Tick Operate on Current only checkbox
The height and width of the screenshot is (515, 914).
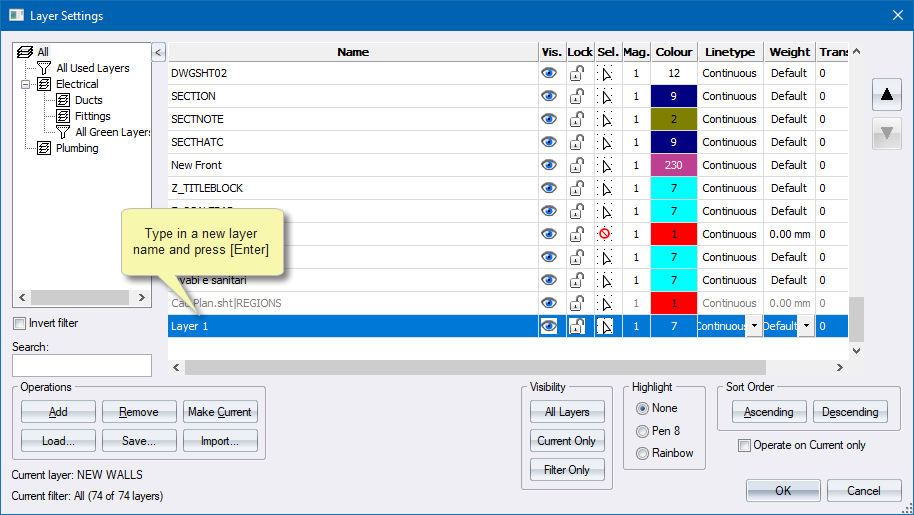point(744,445)
